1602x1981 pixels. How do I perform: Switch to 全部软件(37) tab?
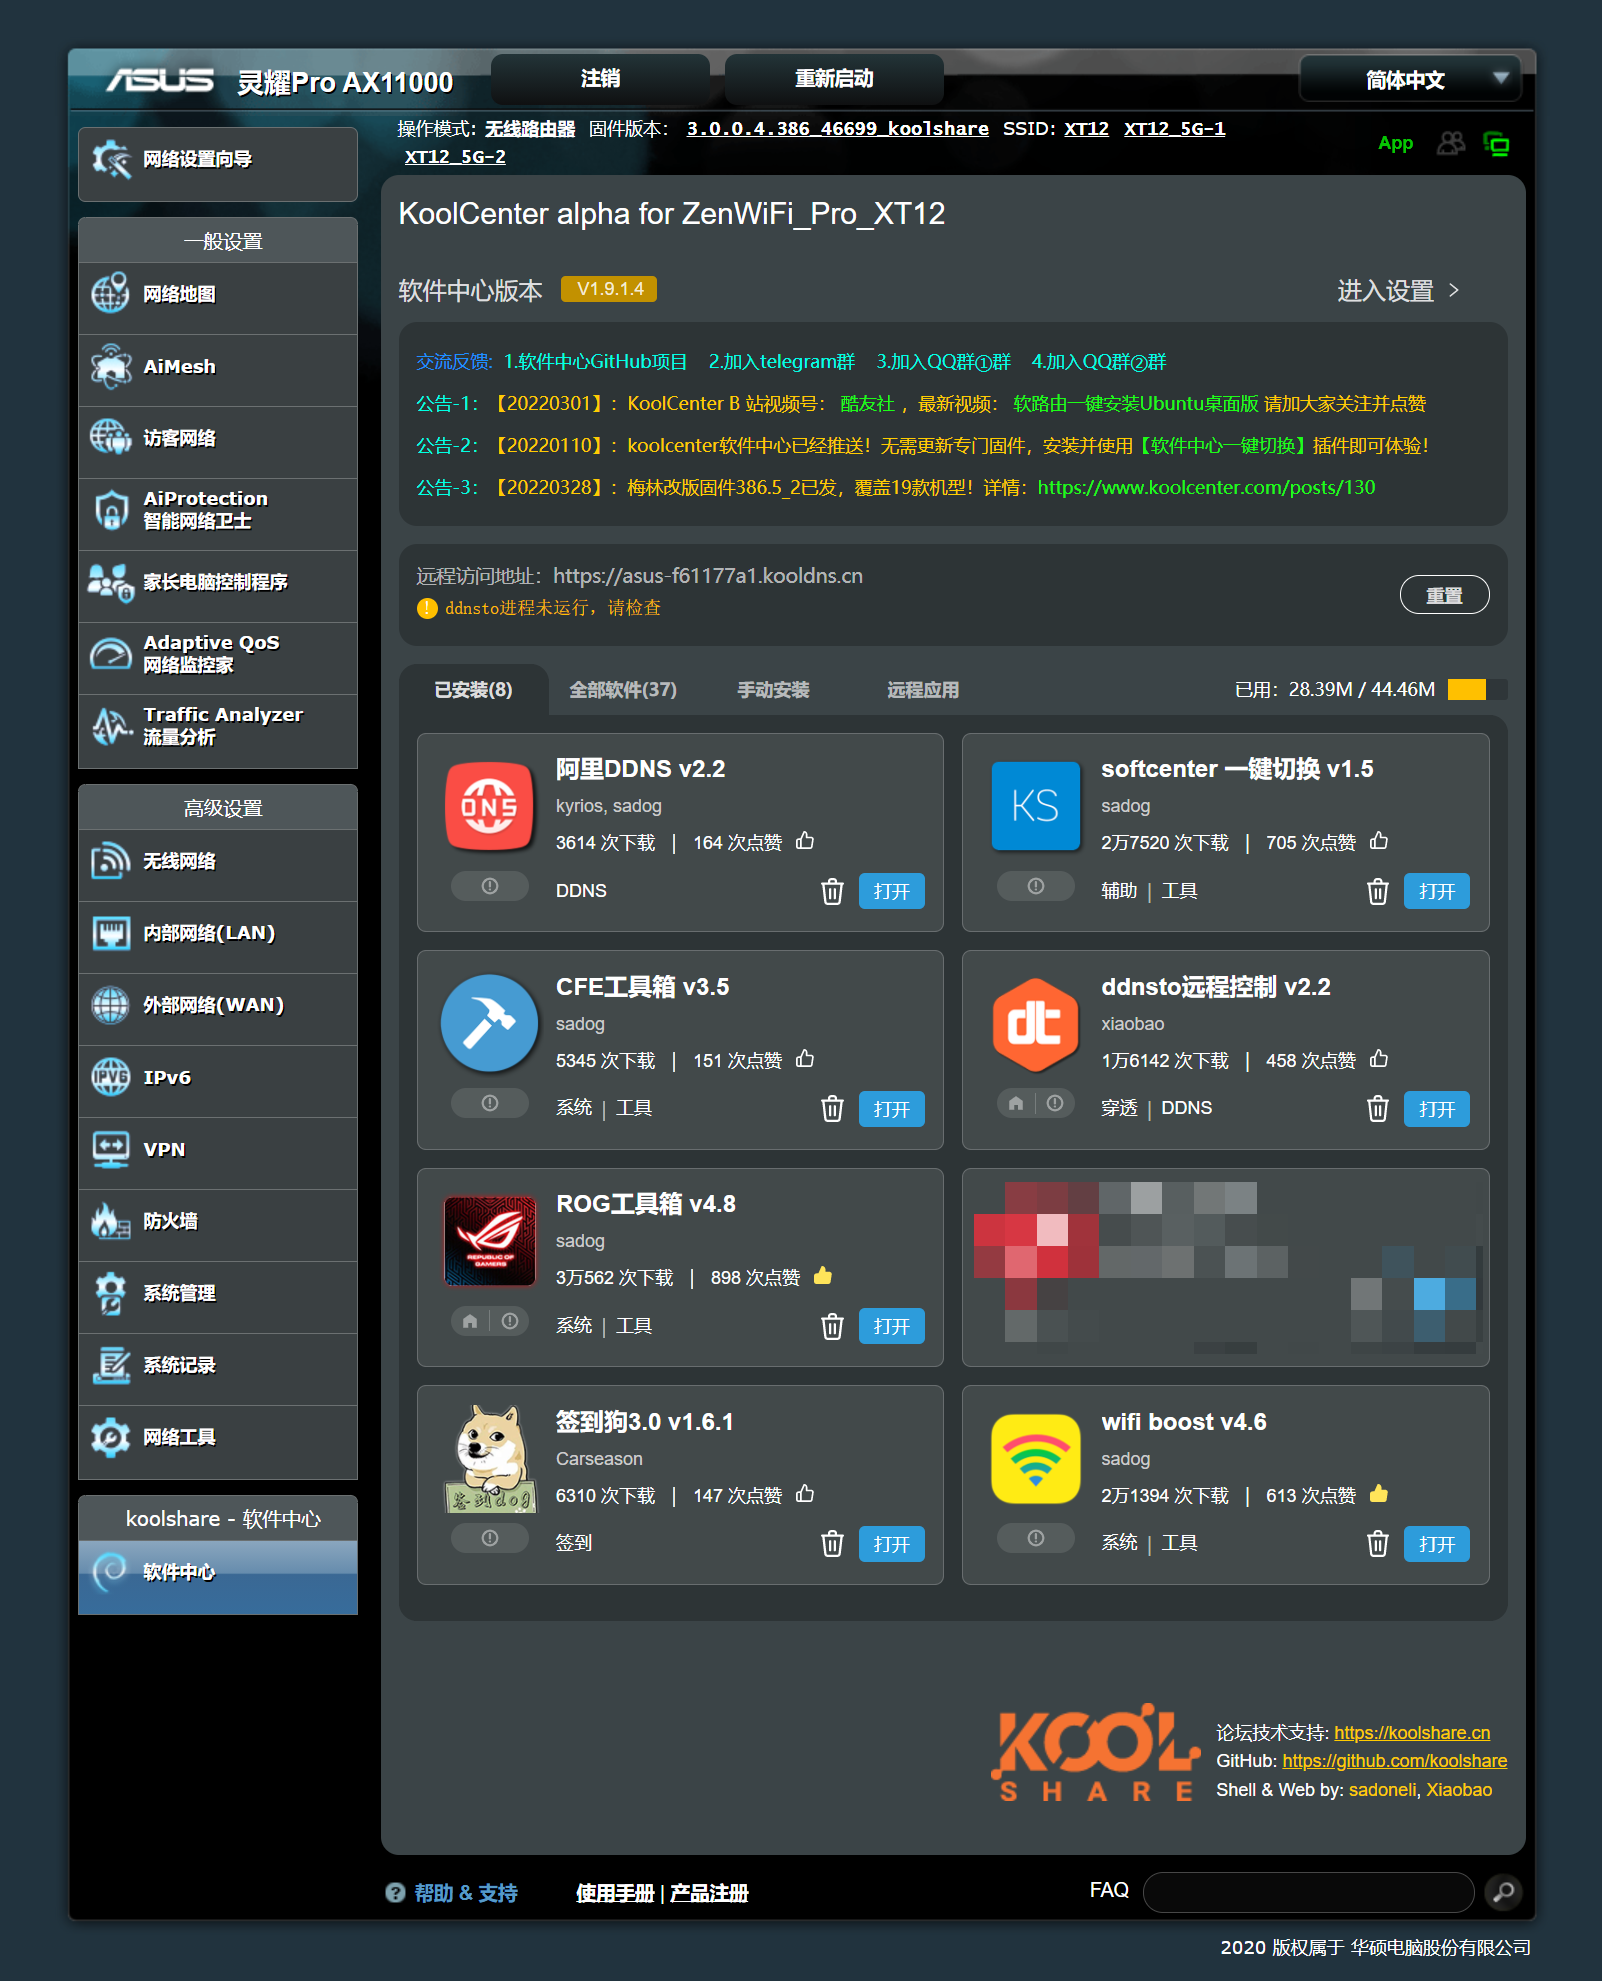click(x=622, y=690)
